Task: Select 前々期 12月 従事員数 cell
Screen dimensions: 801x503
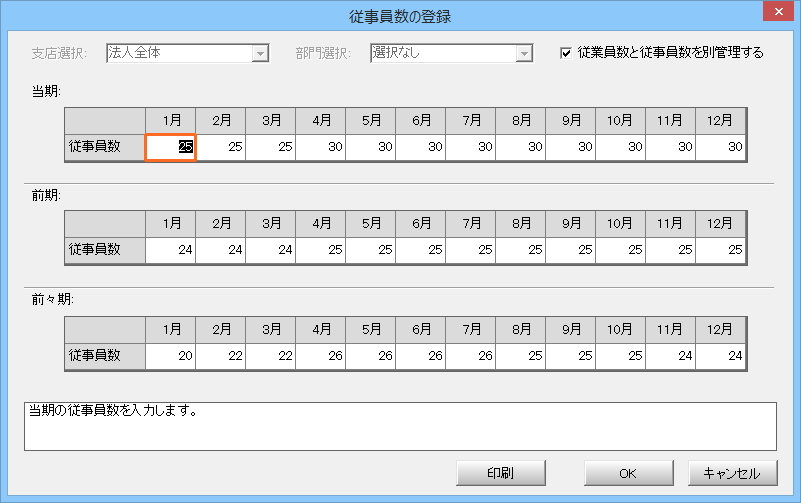Action: [720, 356]
